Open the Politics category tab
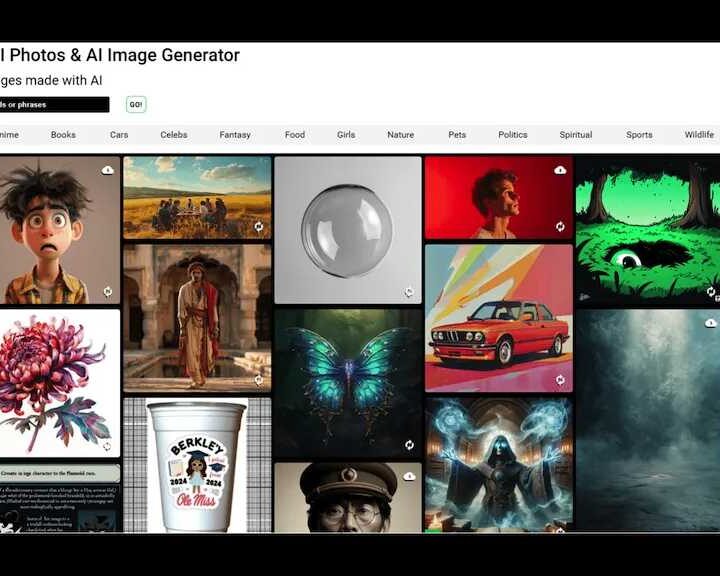 point(512,135)
